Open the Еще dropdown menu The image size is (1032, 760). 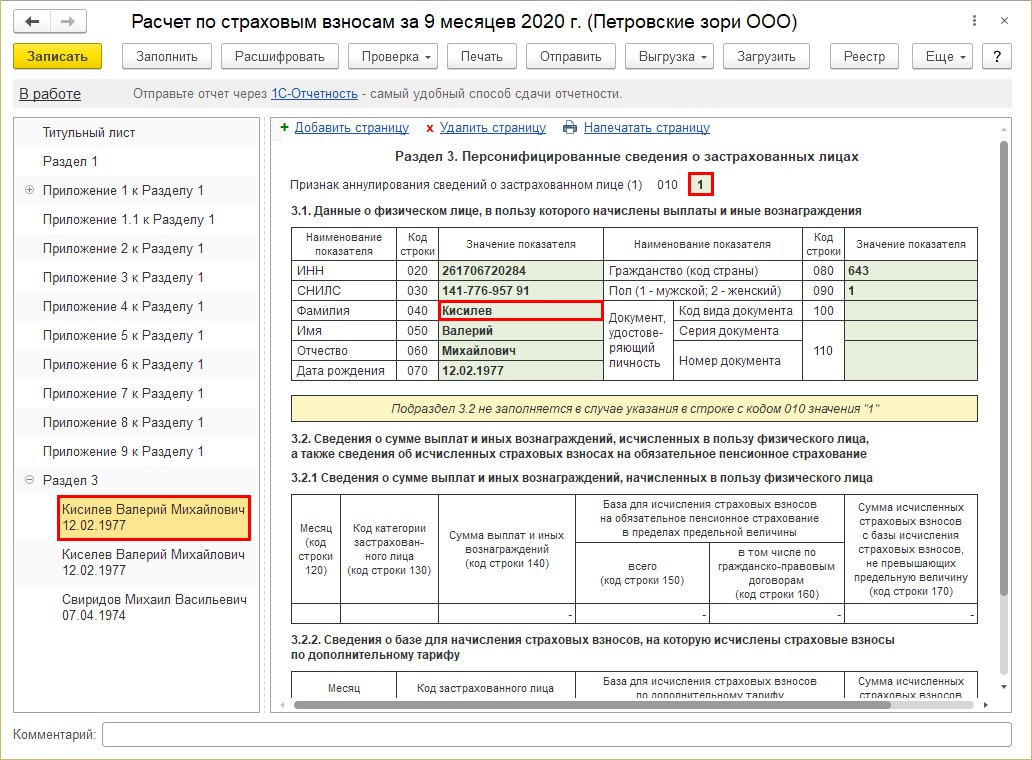pyautogui.click(x=944, y=57)
